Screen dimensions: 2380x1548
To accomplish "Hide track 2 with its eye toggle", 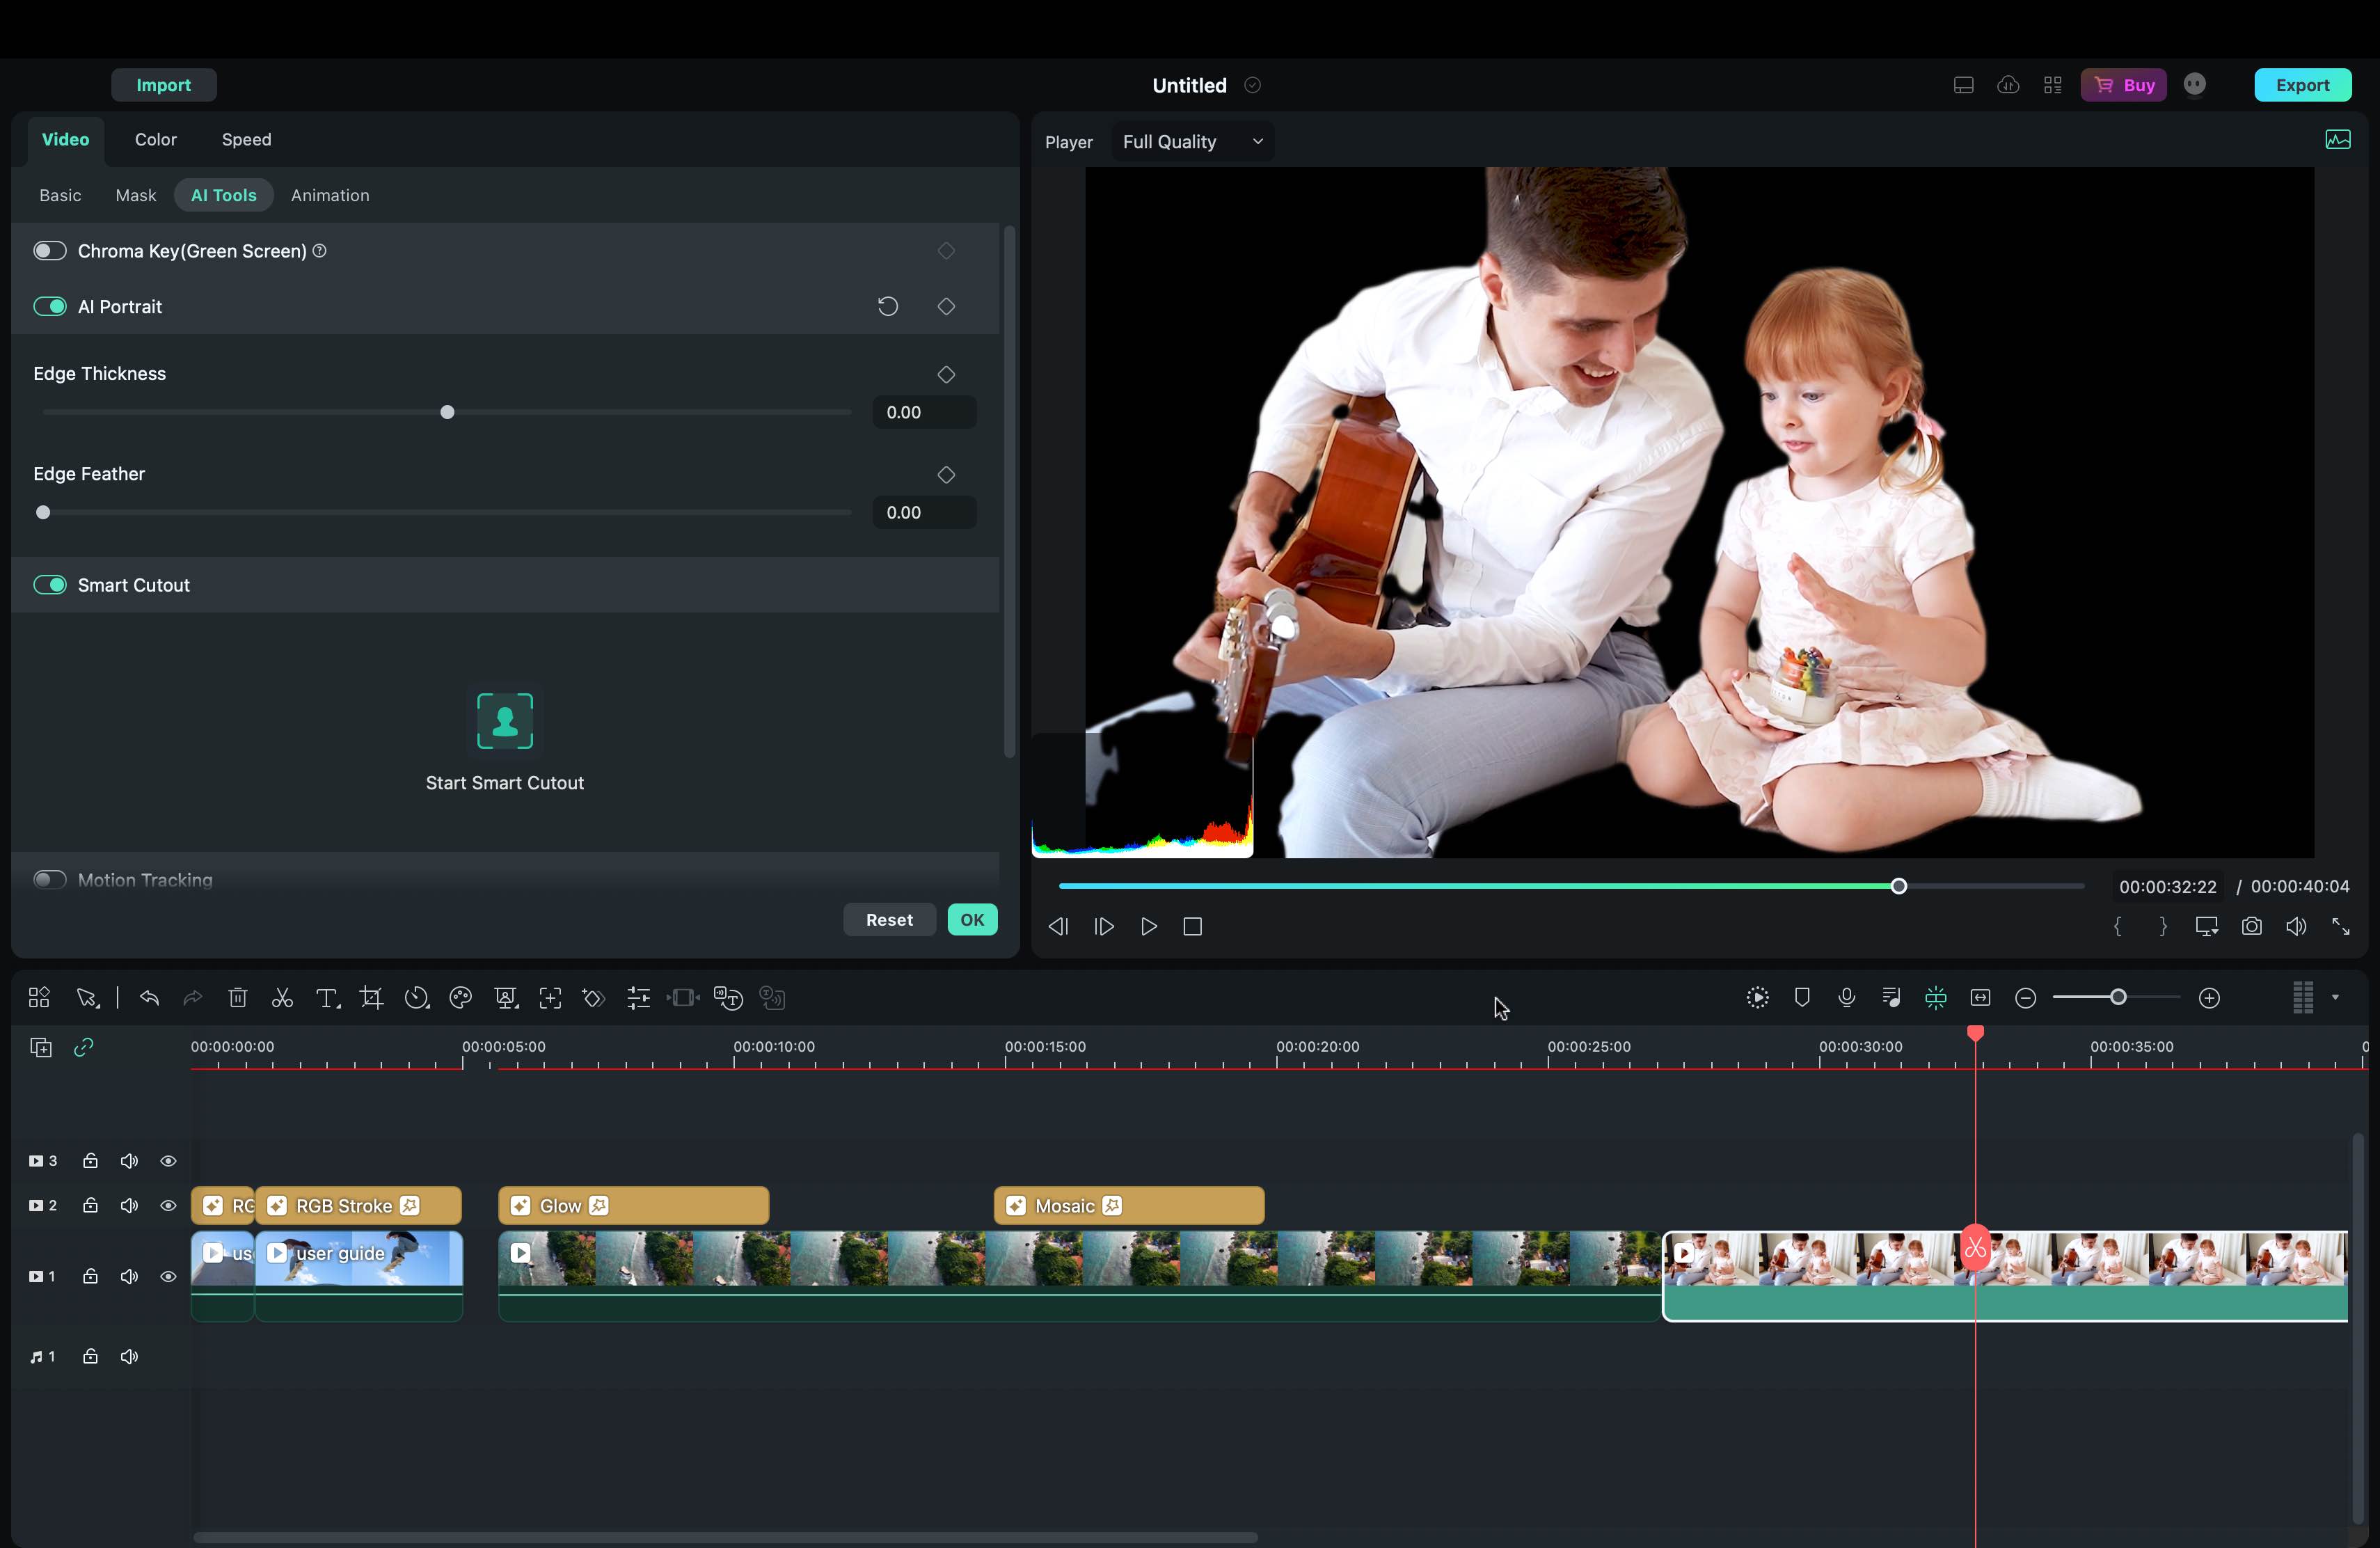I will [x=168, y=1205].
